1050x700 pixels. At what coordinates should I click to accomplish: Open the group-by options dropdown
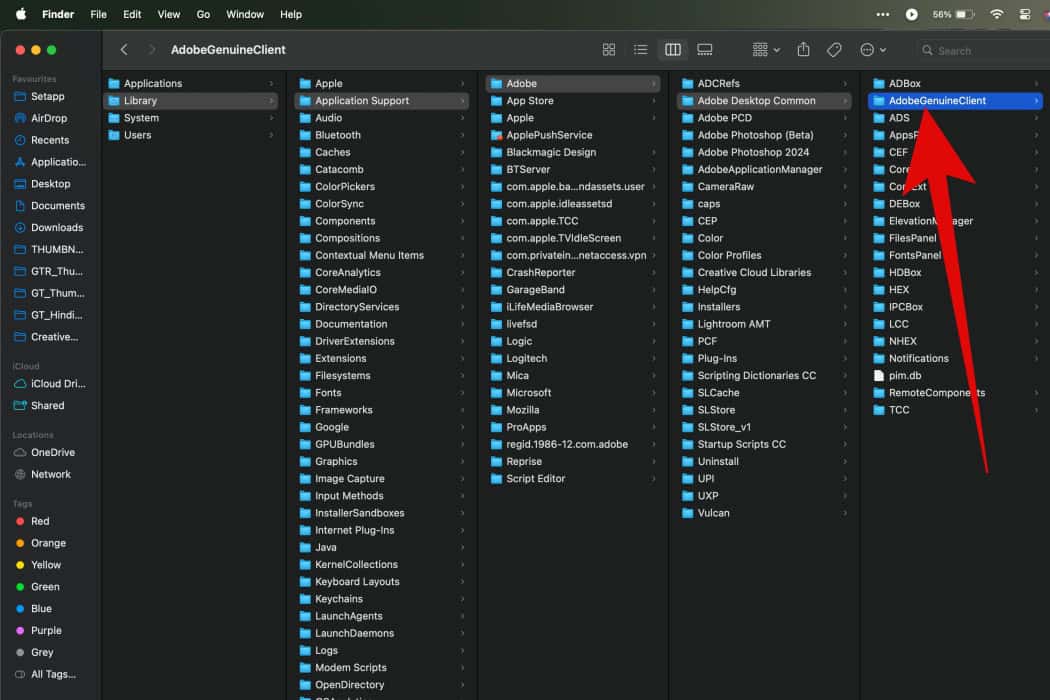(x=765, y=50)
